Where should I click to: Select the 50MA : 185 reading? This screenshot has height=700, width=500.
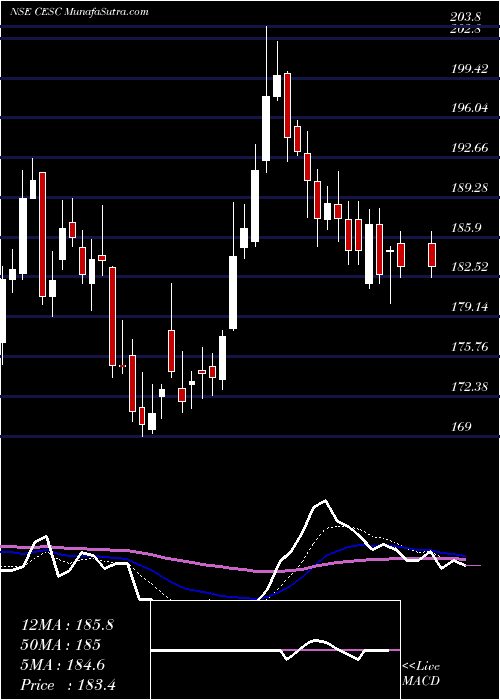point(61,645)
